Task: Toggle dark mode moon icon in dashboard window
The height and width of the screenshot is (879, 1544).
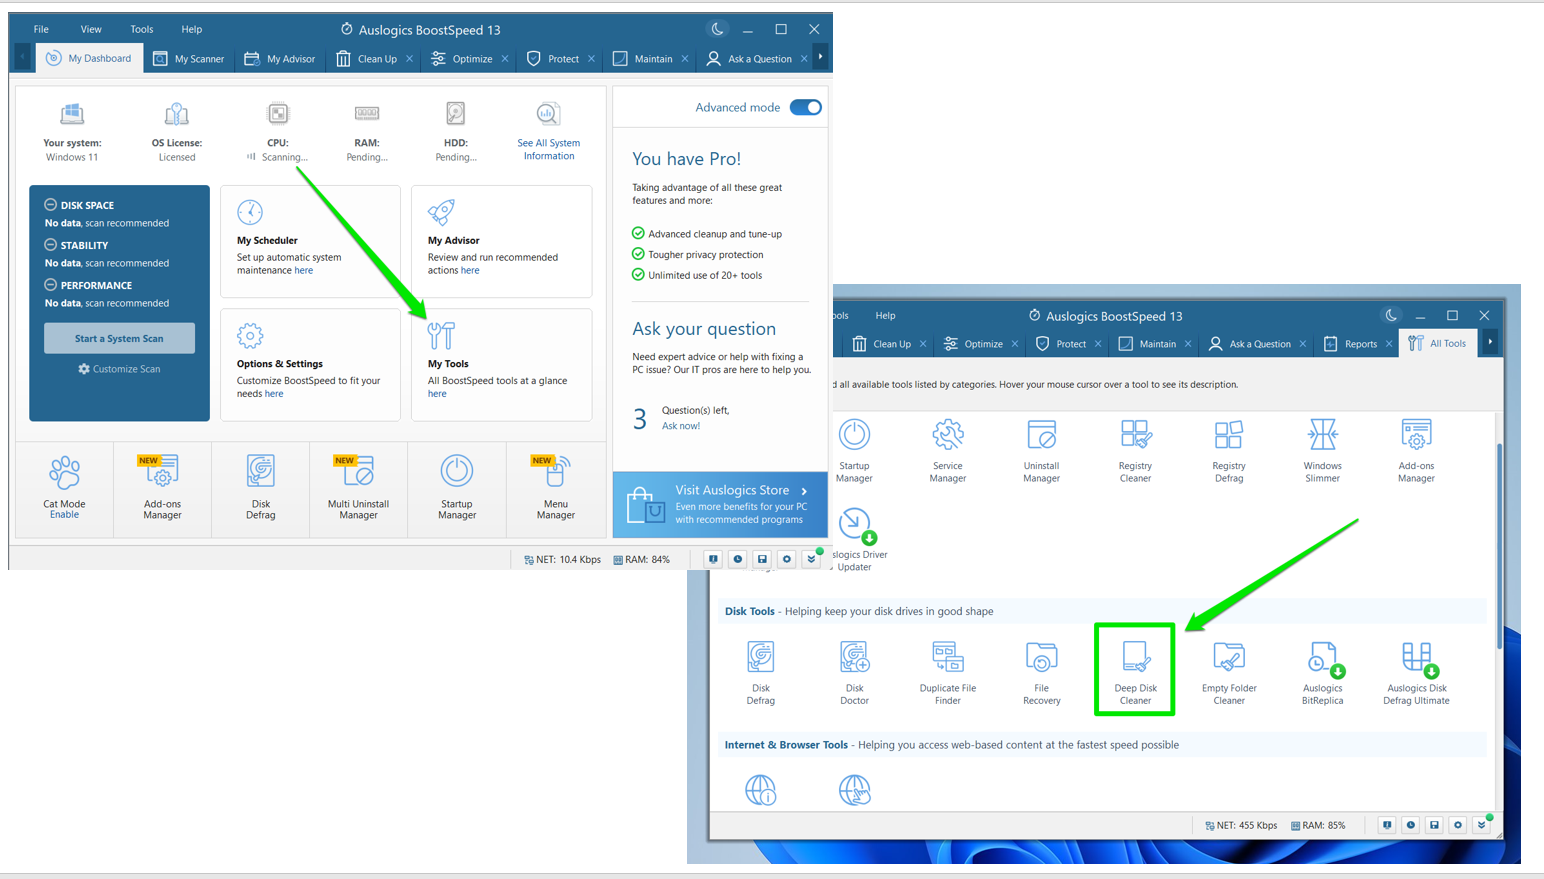Action: (x=717, y=29)
